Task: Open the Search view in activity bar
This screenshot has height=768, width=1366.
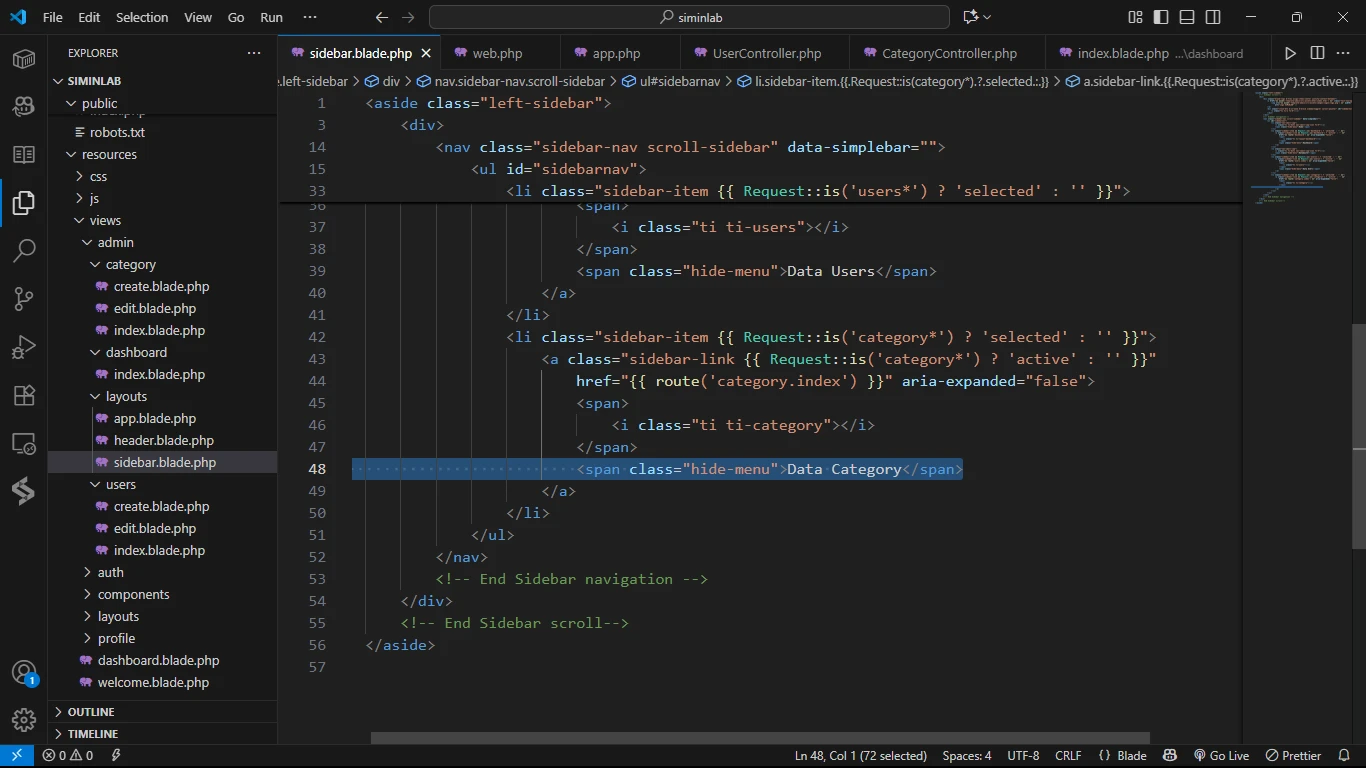Action: pos(24,250)
